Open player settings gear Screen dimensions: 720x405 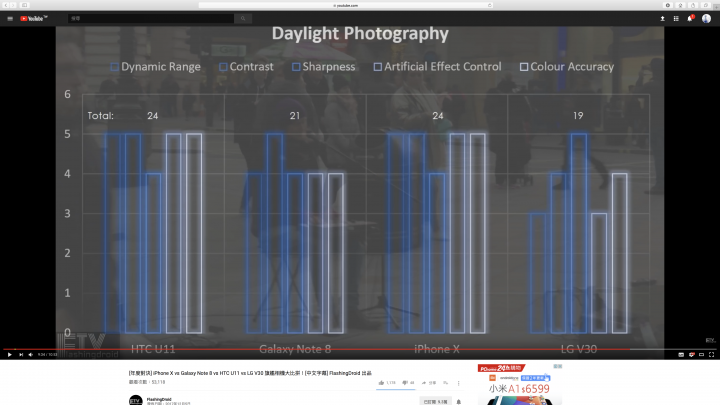point(692,354)
